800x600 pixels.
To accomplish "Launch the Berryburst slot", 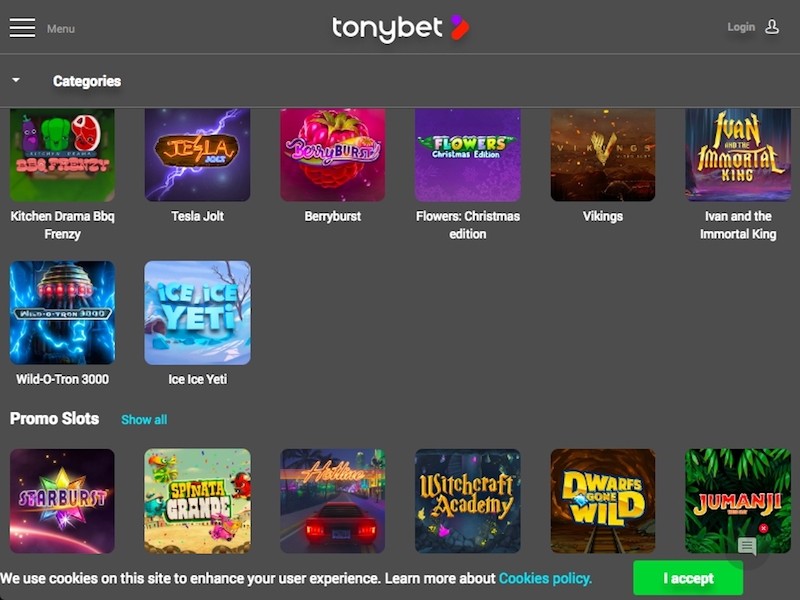I will pyautogui.click(x=333, y=155).
